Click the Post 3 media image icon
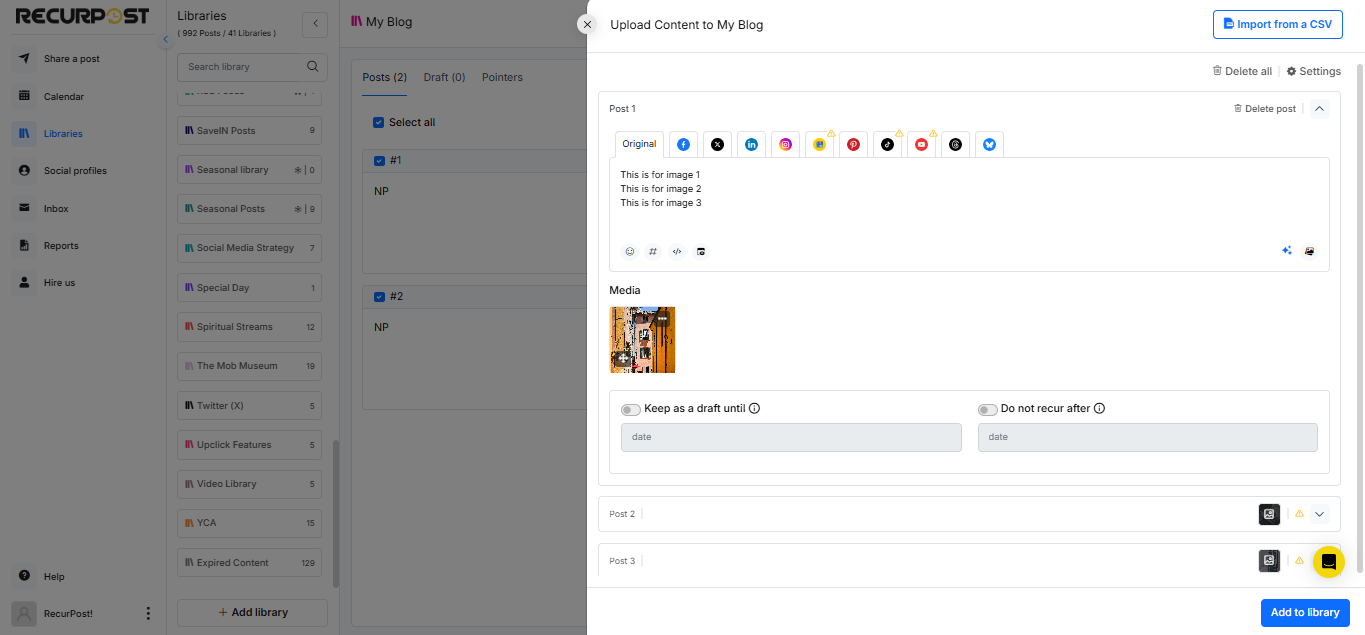The image size is (1365, 635). click(1269, 561)
